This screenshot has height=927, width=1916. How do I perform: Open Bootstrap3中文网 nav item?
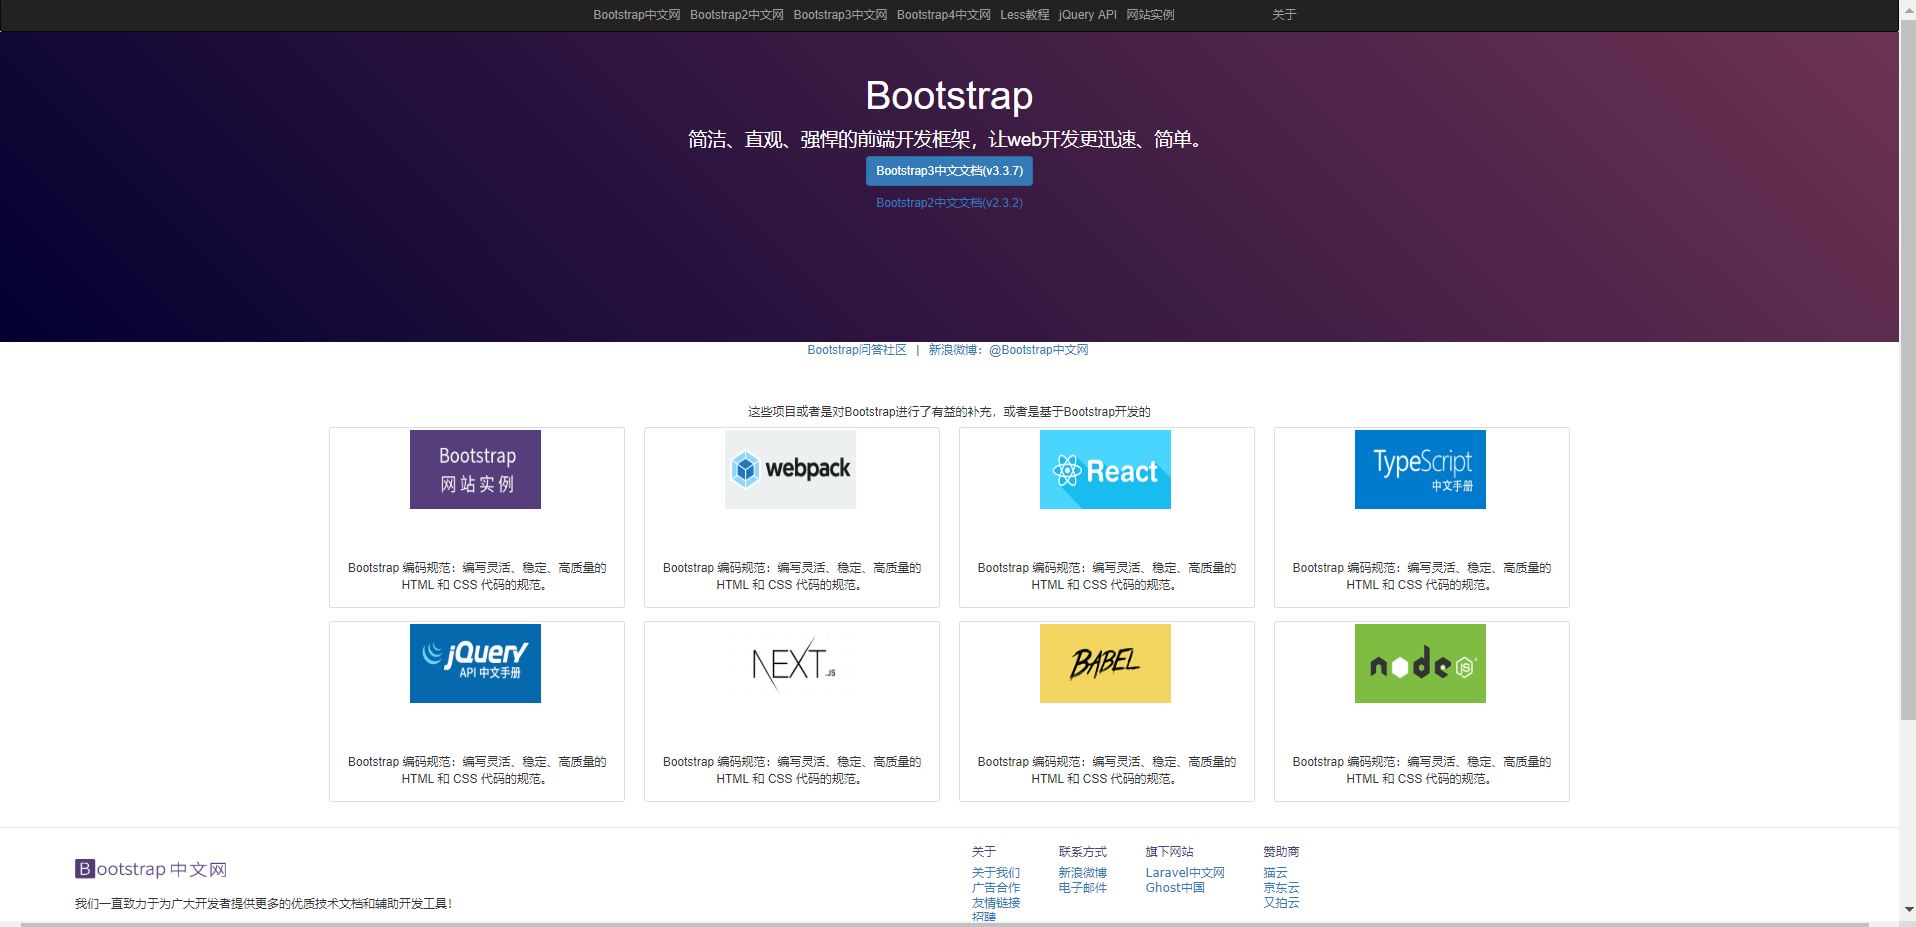[x=840, y=15]
